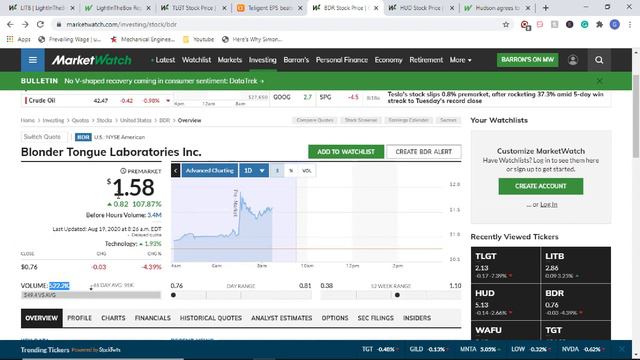640x360 pixels.
Task: Open Advanced Charting
Action: (x=209, y=171)
